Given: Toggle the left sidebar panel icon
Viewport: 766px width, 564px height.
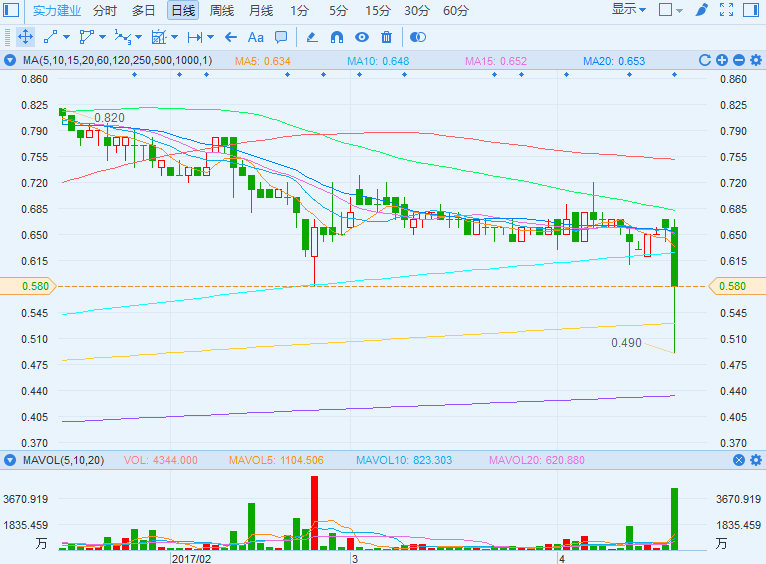Looking at the screenshot, I should click(11, 10).
